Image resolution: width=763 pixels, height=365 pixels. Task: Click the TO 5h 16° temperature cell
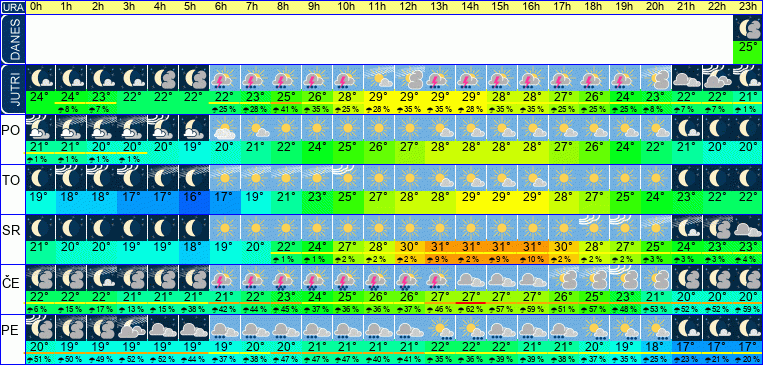coord(194,197)
